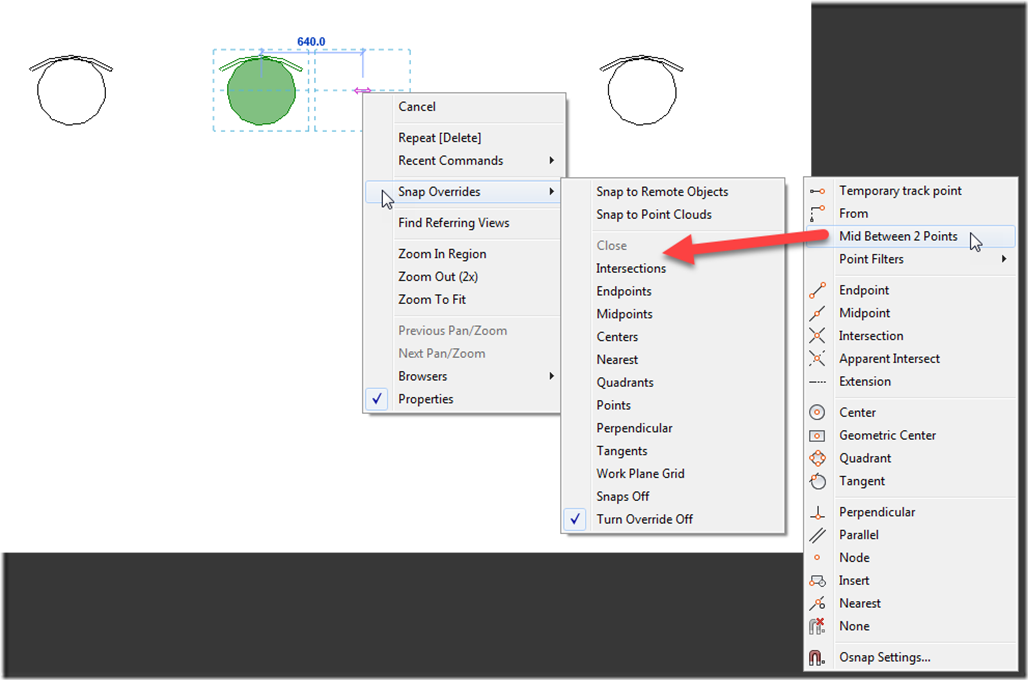Select Mid Between 2 Points
This screenshot has height=680, width=1028.
click(897, 236)
